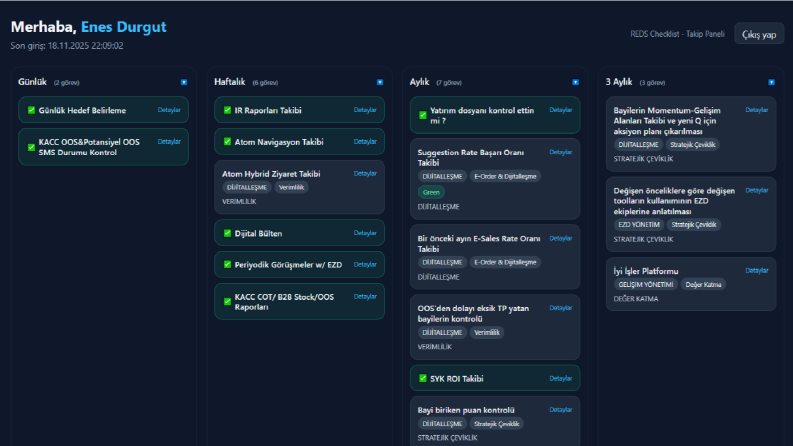Uncheck the Günlük Hedef Belirleme checkbox
793x446 pixels.
pyautogui.click(x=31, y=110)
